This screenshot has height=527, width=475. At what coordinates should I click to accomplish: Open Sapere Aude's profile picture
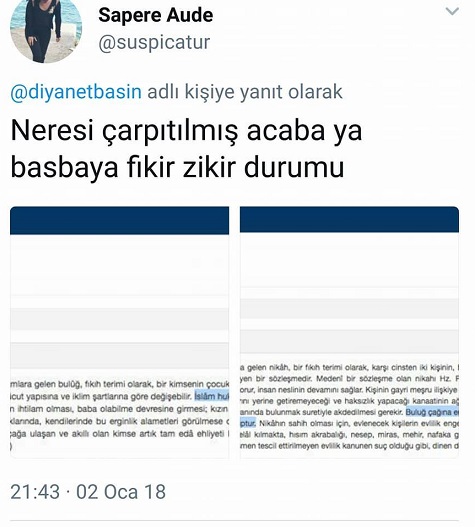[x=46, y=30]
